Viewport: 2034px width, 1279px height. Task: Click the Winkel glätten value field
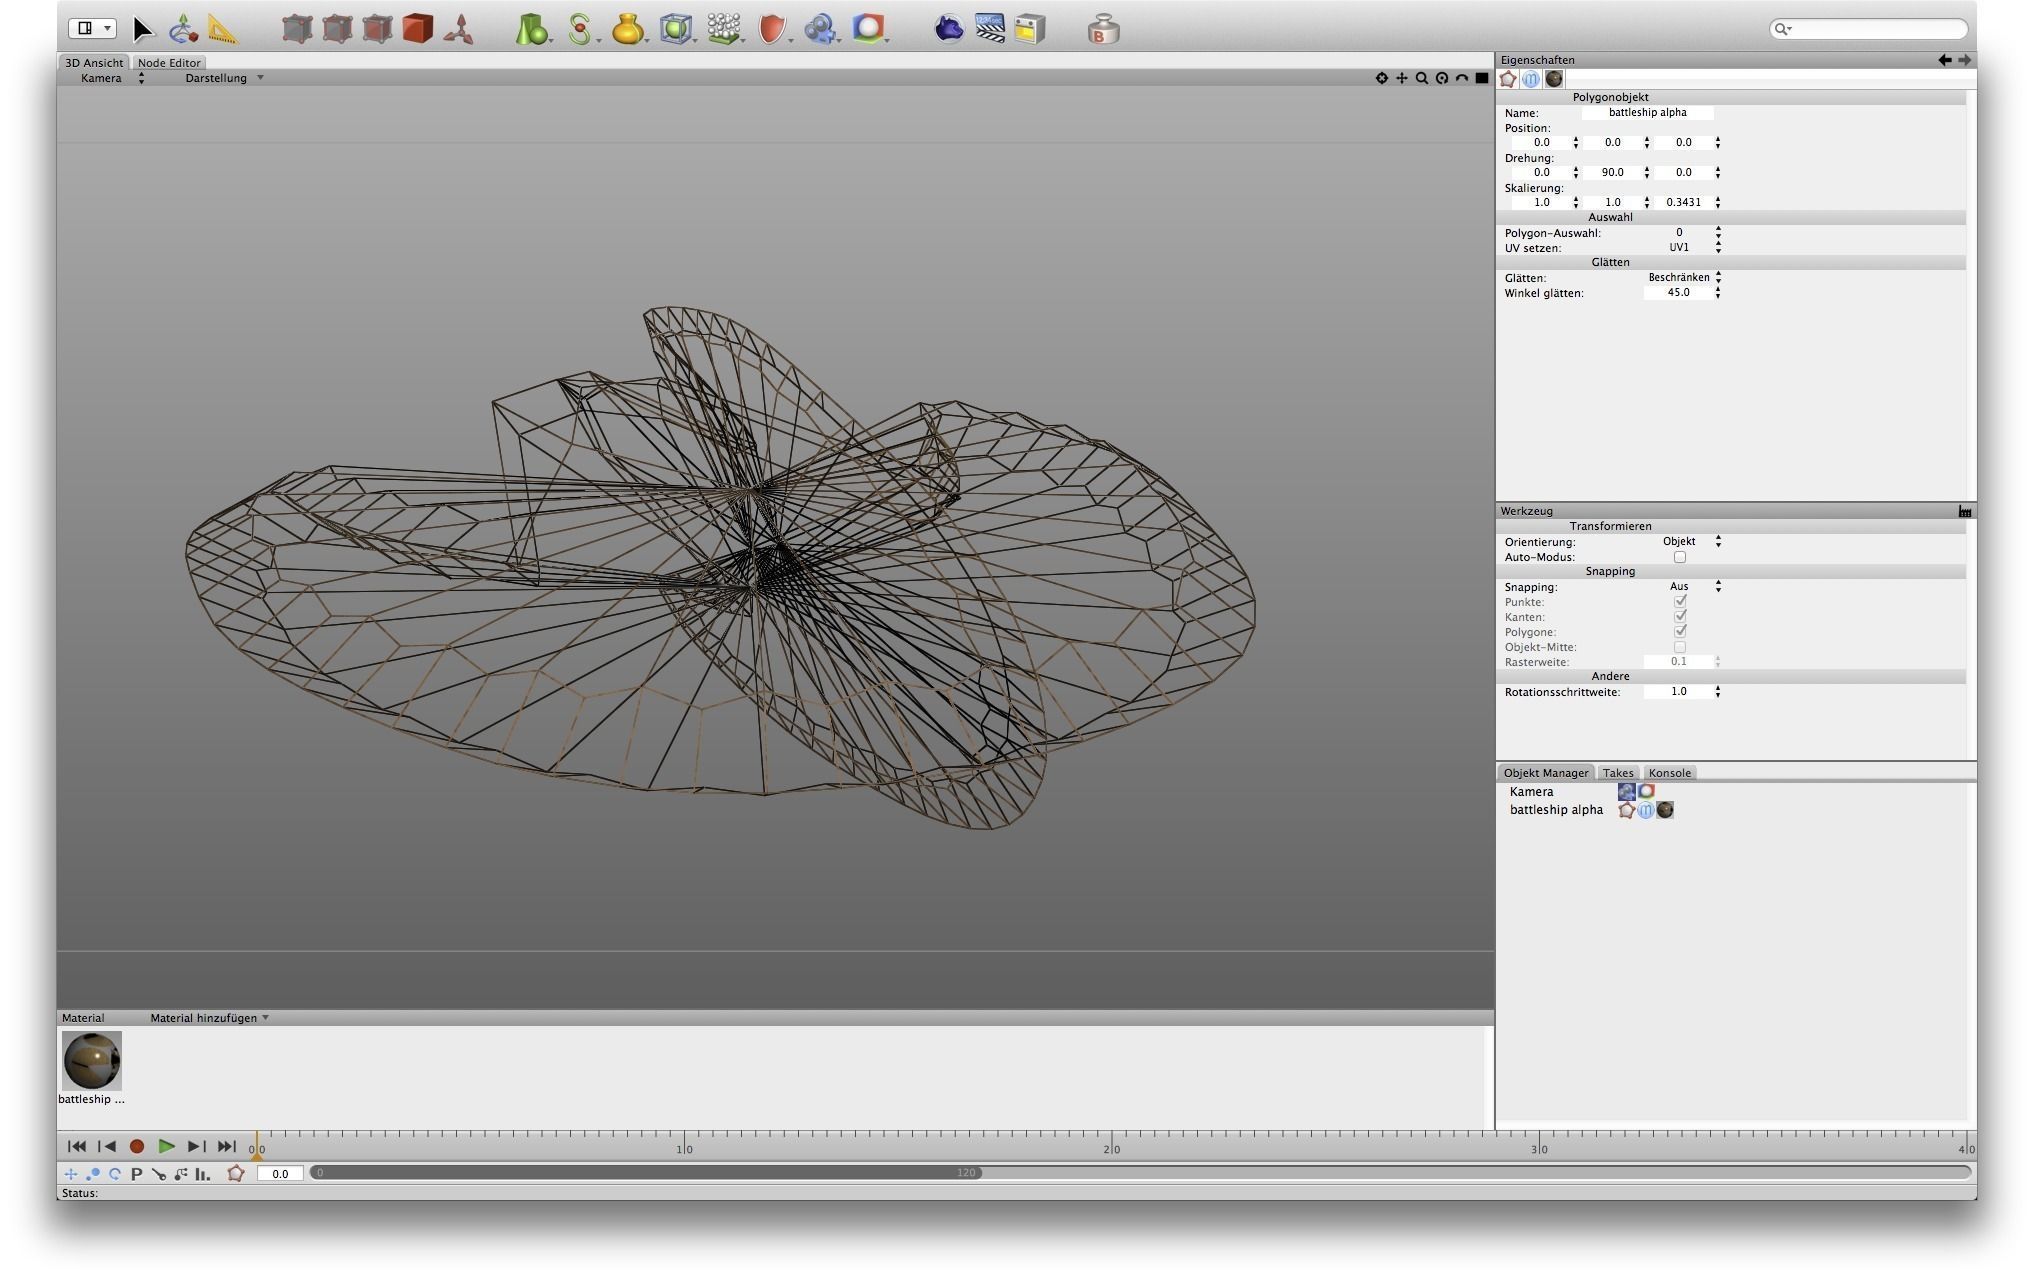pyautogui.click(x=1677, y=293)
